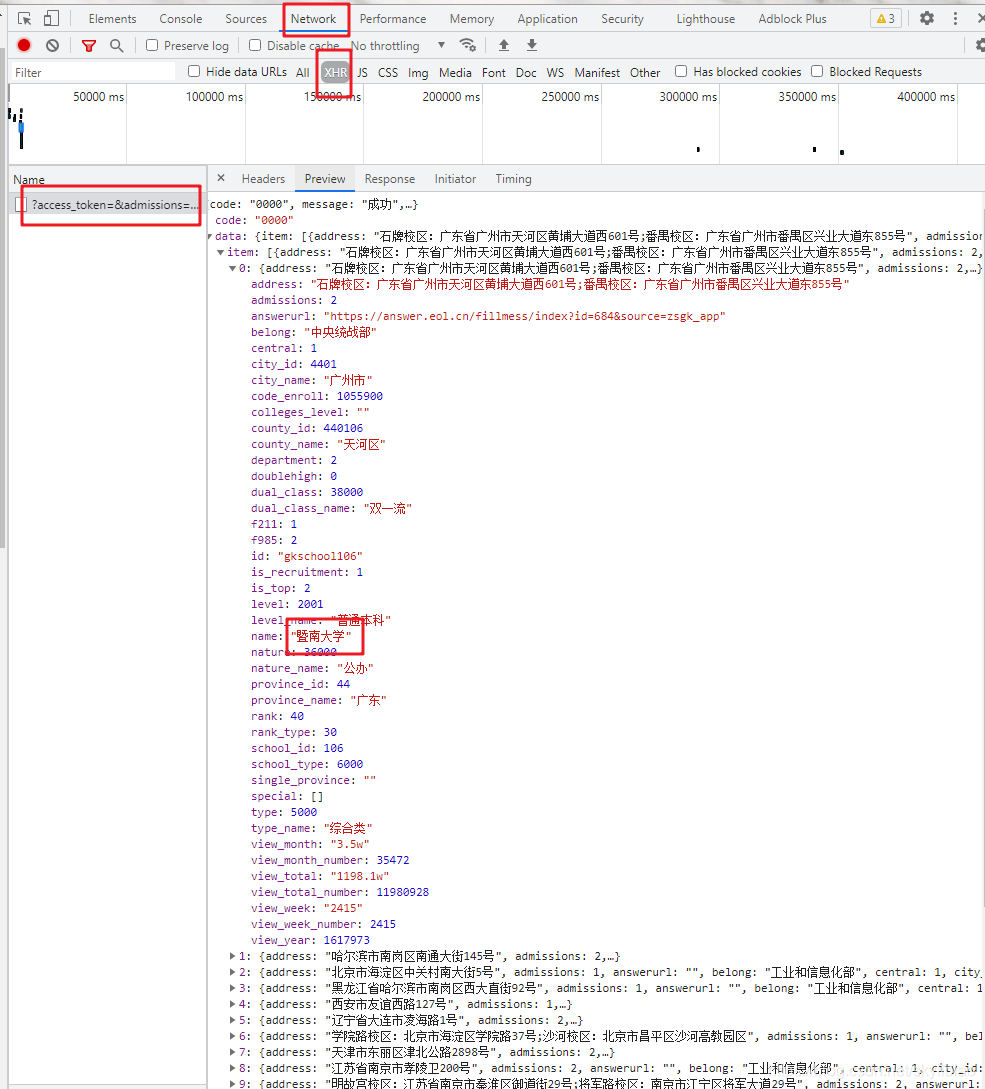Check the Disable cache option
Screen dimensions: 985x1089
(254, 45)
